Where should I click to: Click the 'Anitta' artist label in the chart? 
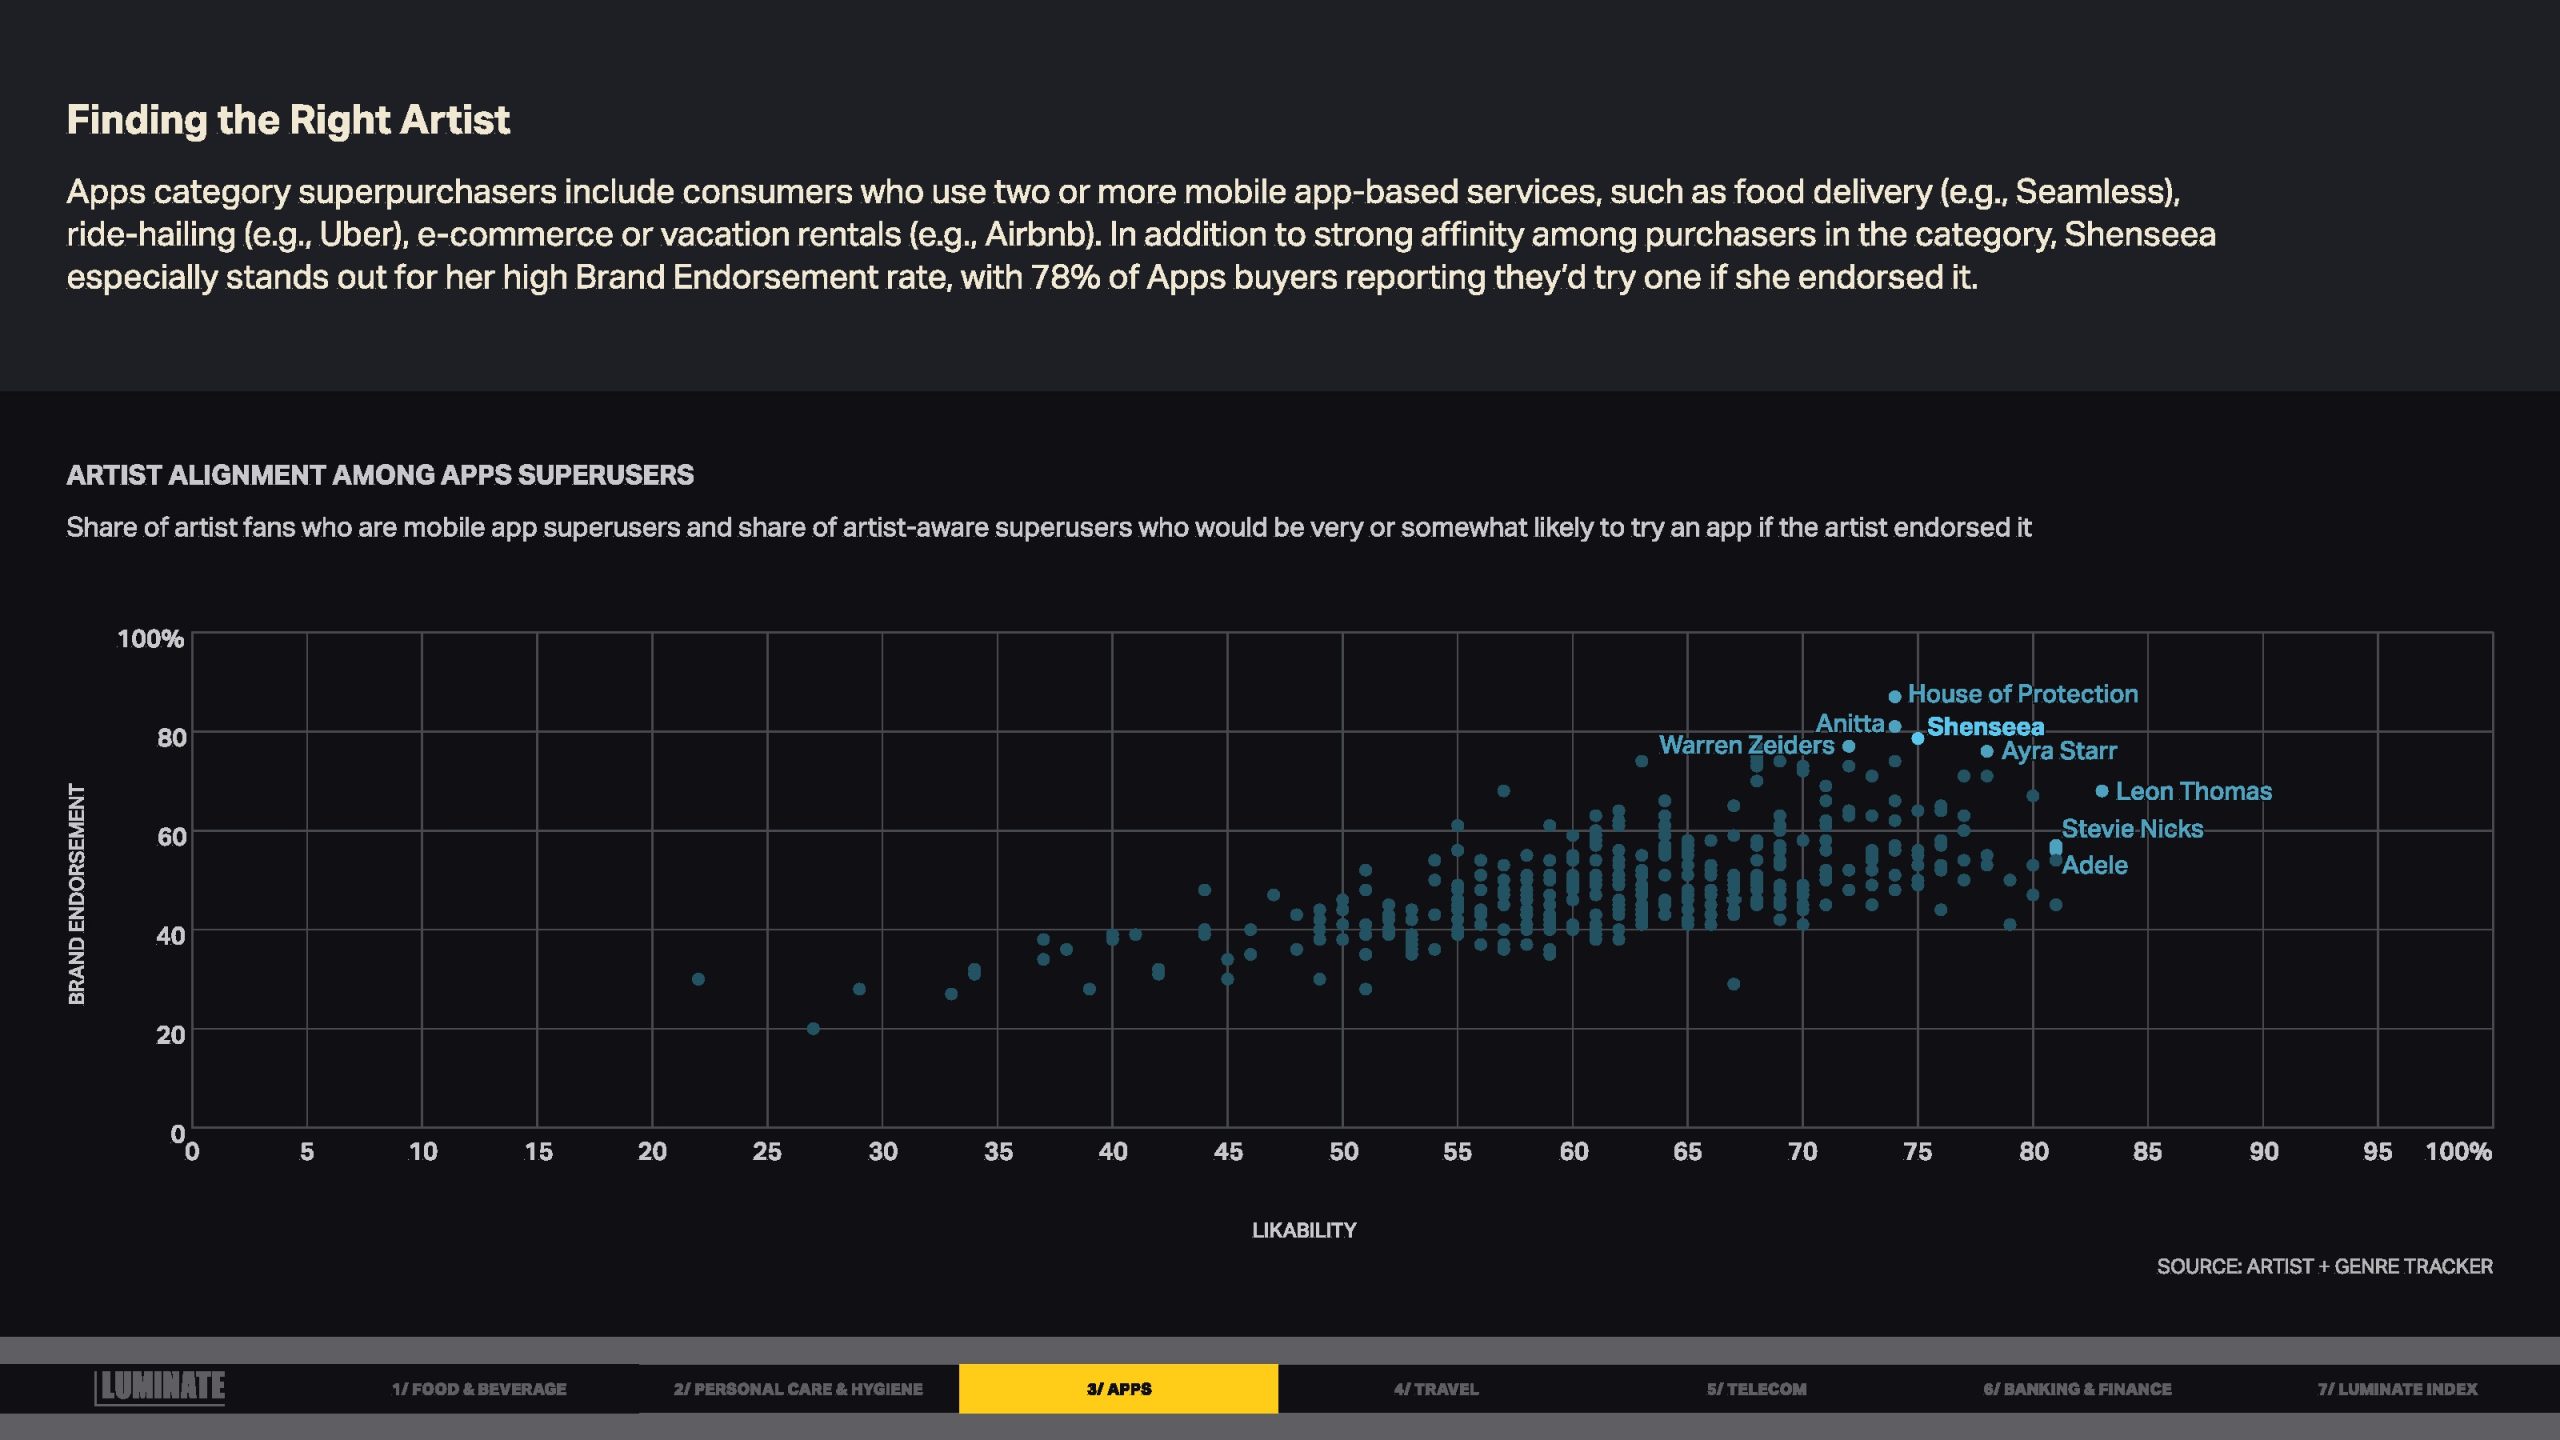click(1850, 723)
